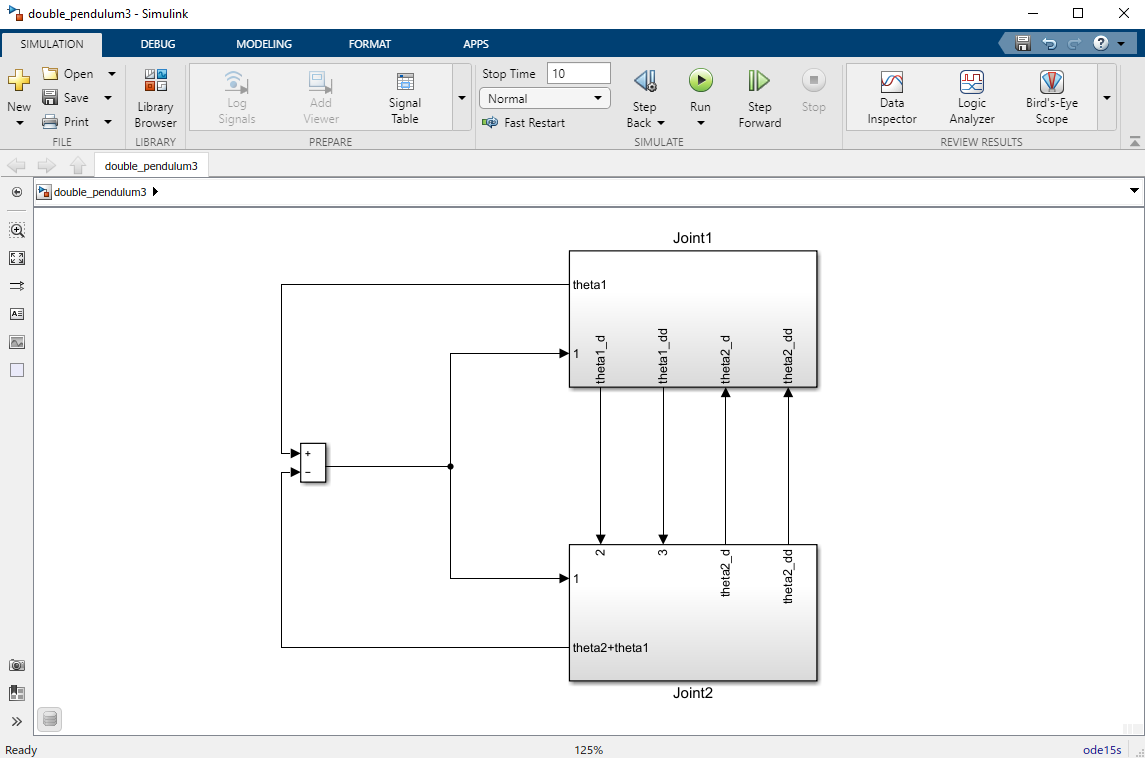The image size is (1145, 758).
Task: Click the quick access Save icon
Action: [1022, 44]
